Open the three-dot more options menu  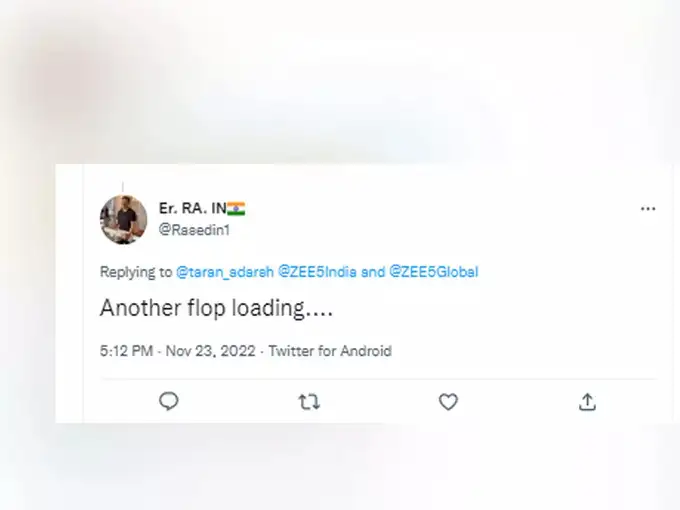[x=648, y=209]
